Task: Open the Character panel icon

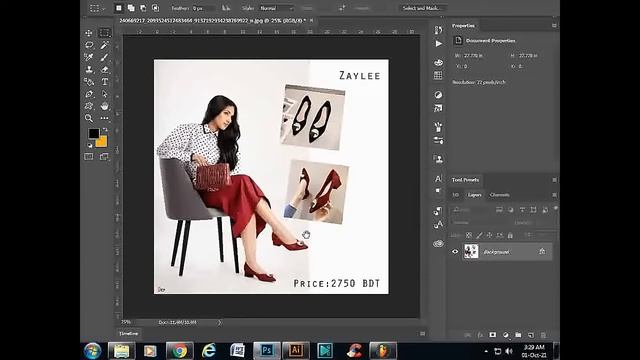Action: coord(438,179)
